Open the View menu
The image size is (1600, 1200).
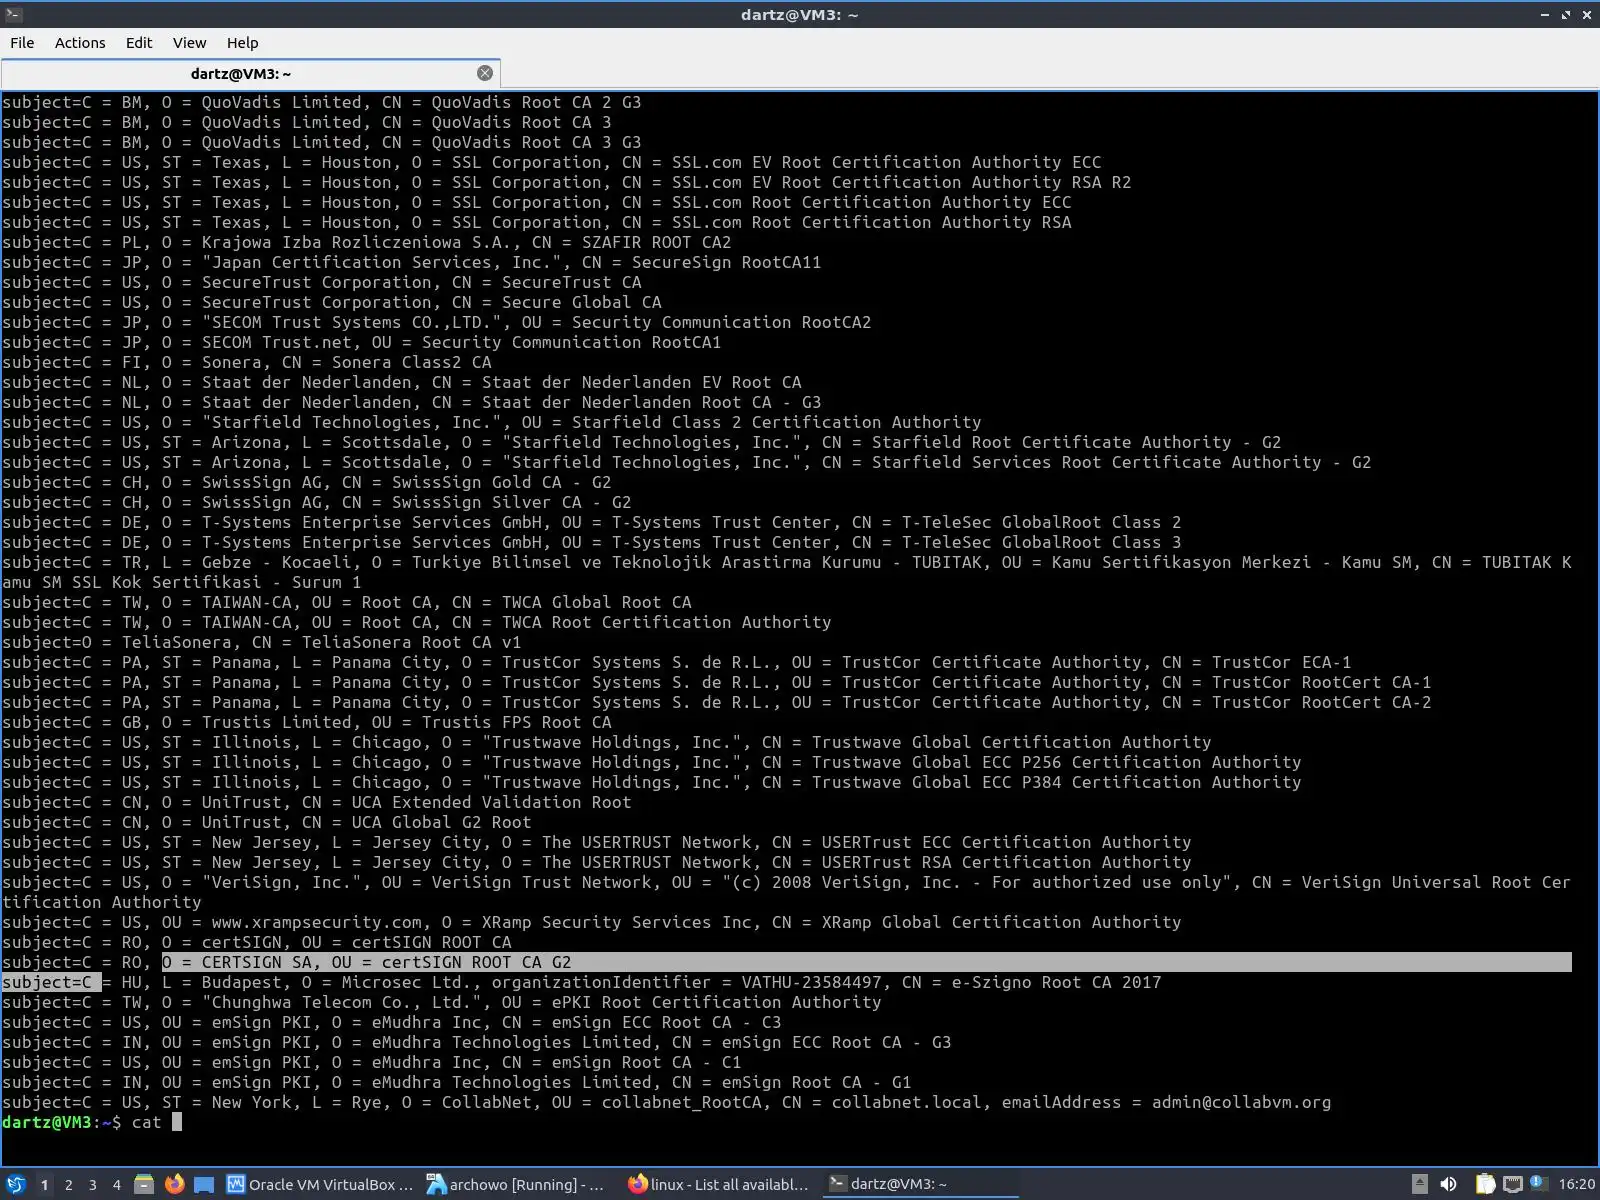[189, 43]
